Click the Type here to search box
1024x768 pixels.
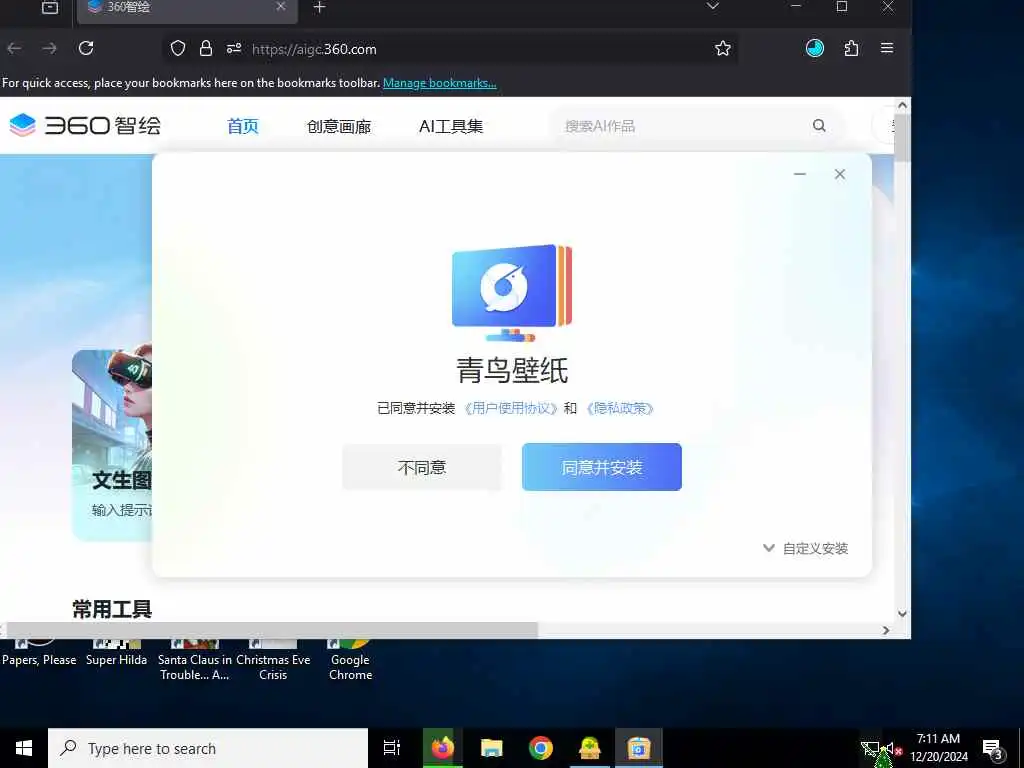point(208,748)
